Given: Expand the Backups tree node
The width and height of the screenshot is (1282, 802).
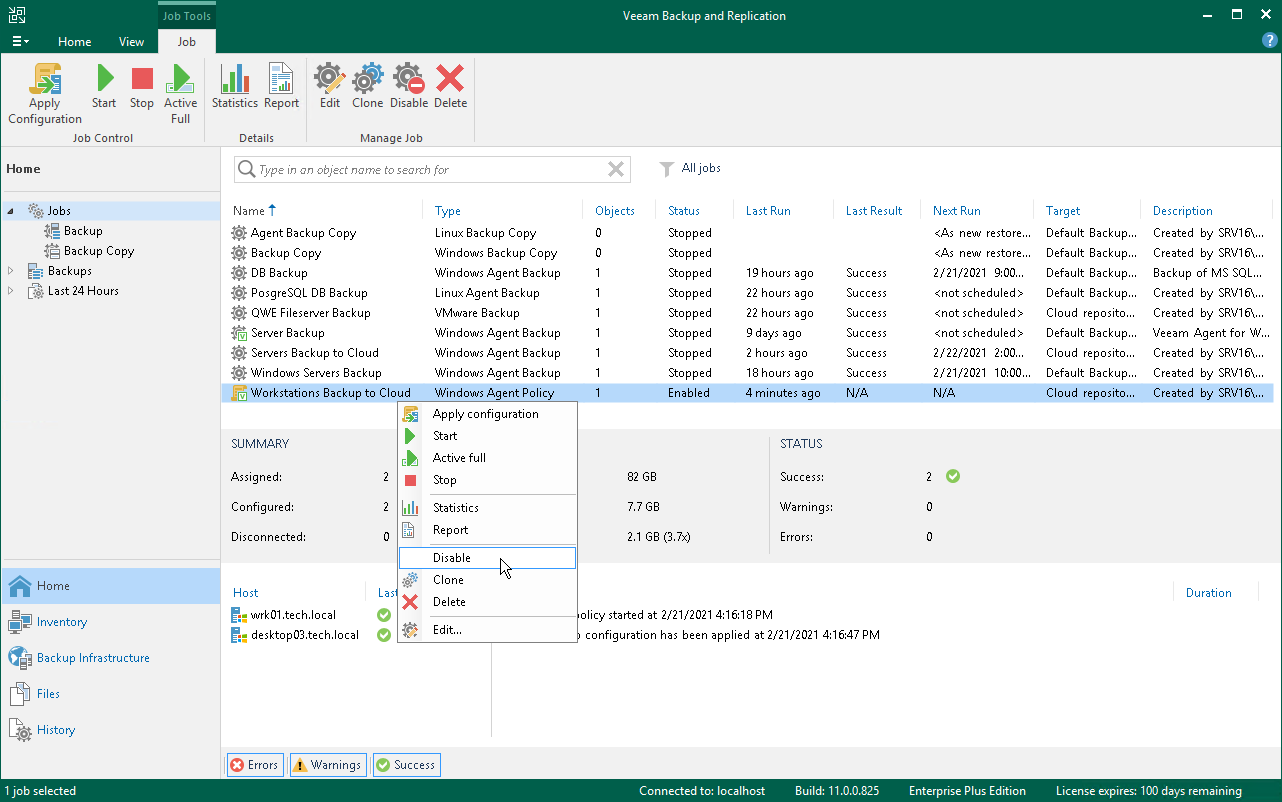Looking at the screenshot, I should point(11,271).
